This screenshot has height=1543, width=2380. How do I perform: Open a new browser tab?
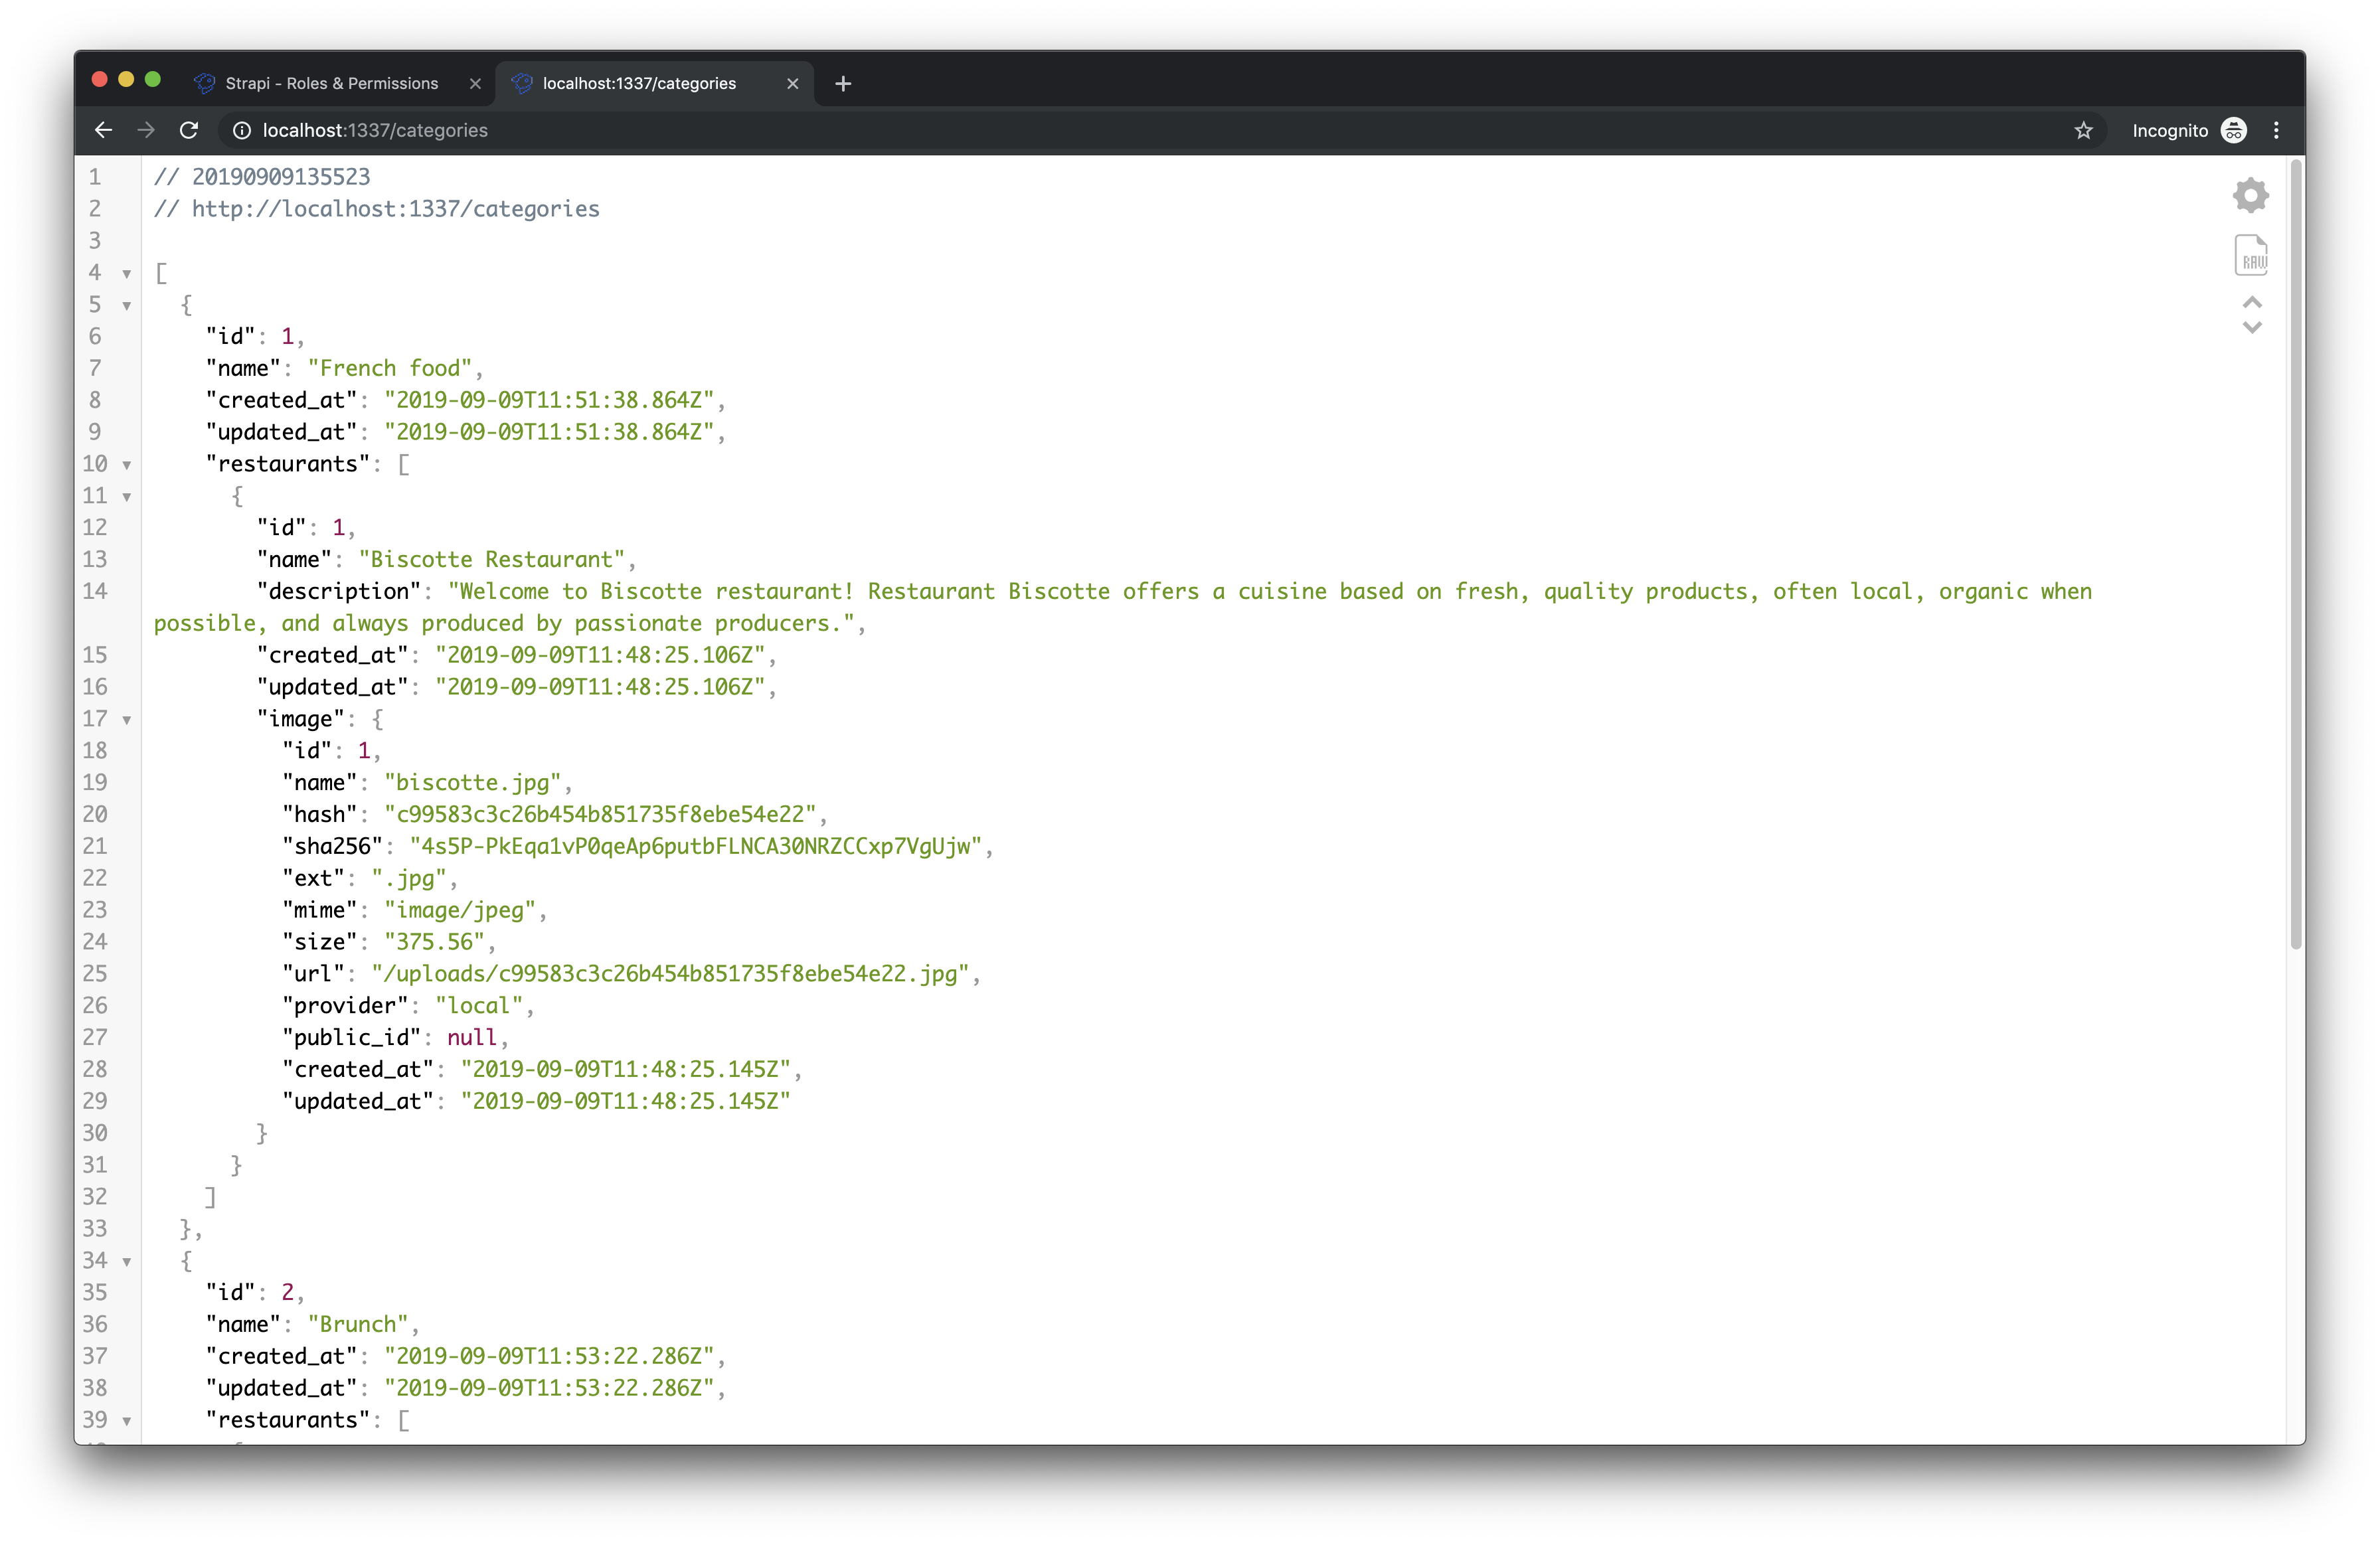pos(843,84)
